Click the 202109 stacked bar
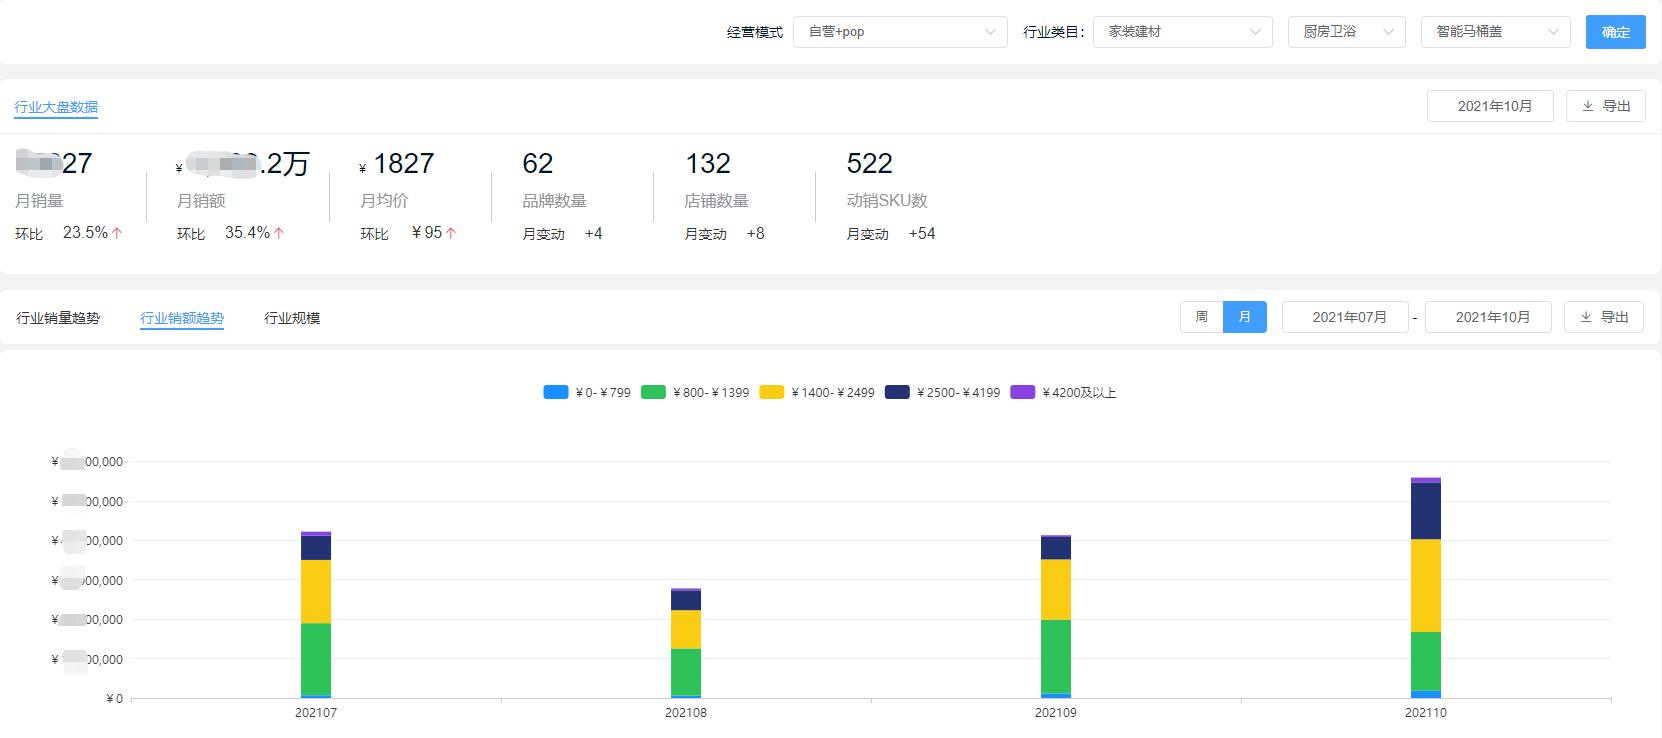 (1056, 617)
